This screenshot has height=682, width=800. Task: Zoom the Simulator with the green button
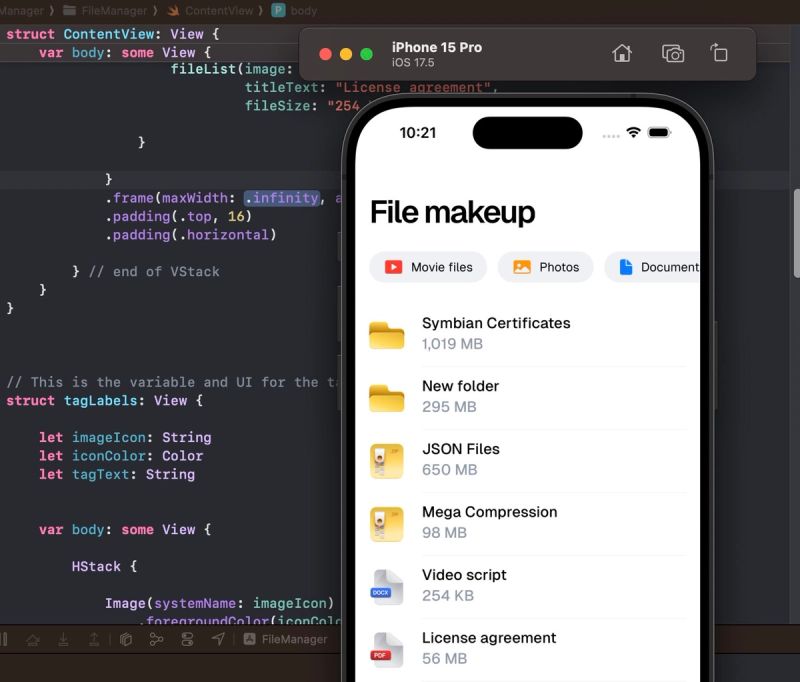pyautogui.click(x=366, y=54)
